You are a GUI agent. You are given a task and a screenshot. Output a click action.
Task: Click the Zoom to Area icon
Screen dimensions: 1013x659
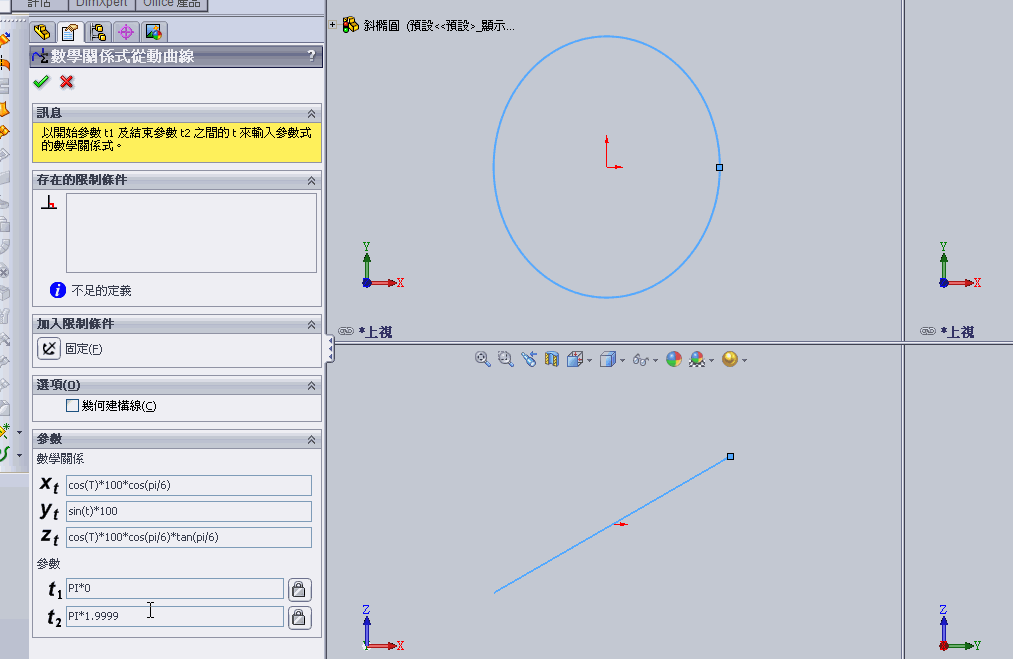click(x=506, y=359)
